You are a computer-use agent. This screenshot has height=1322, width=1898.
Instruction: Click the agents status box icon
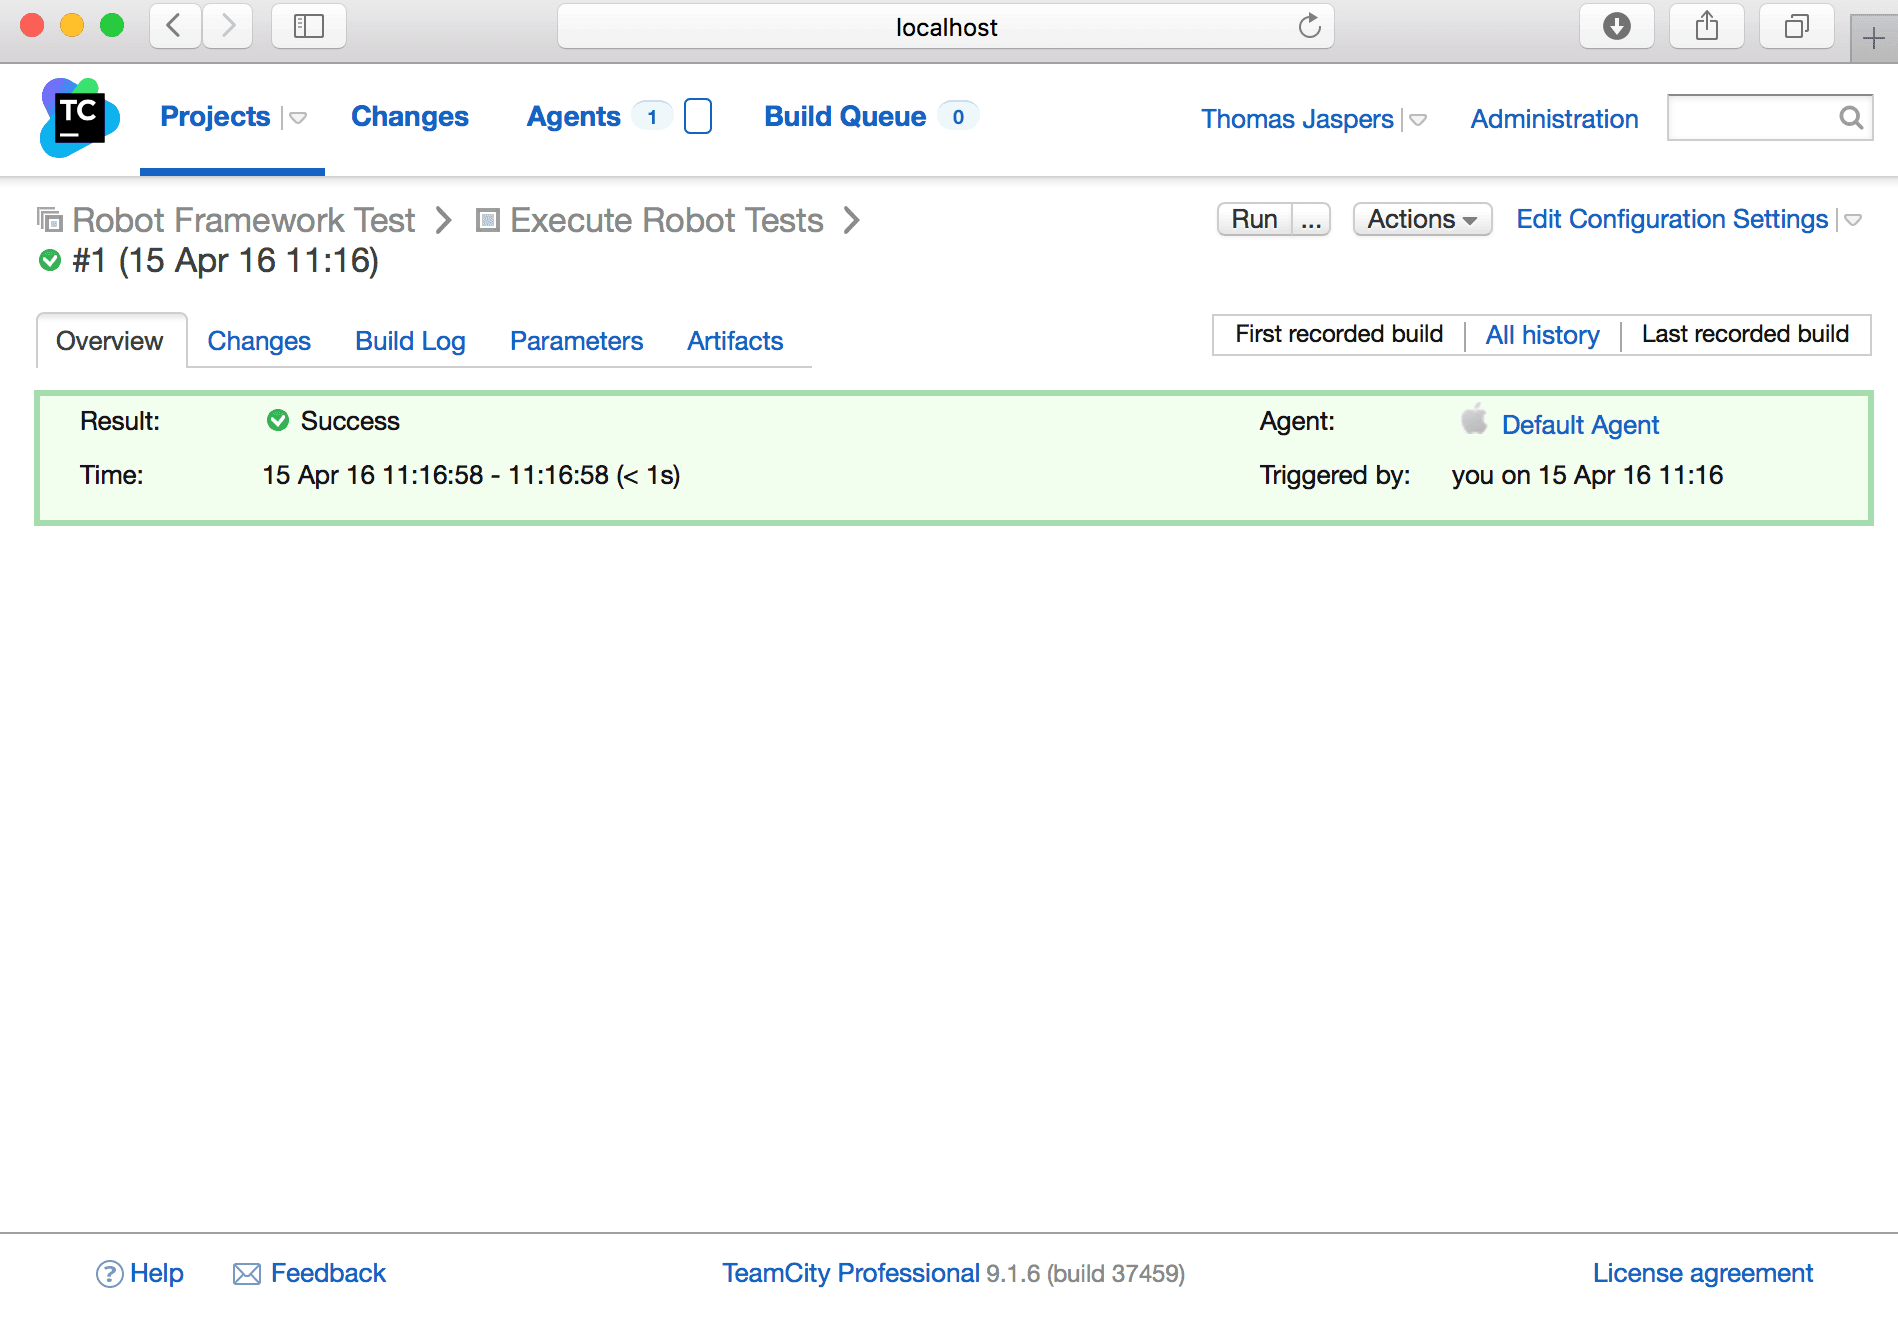697,117
